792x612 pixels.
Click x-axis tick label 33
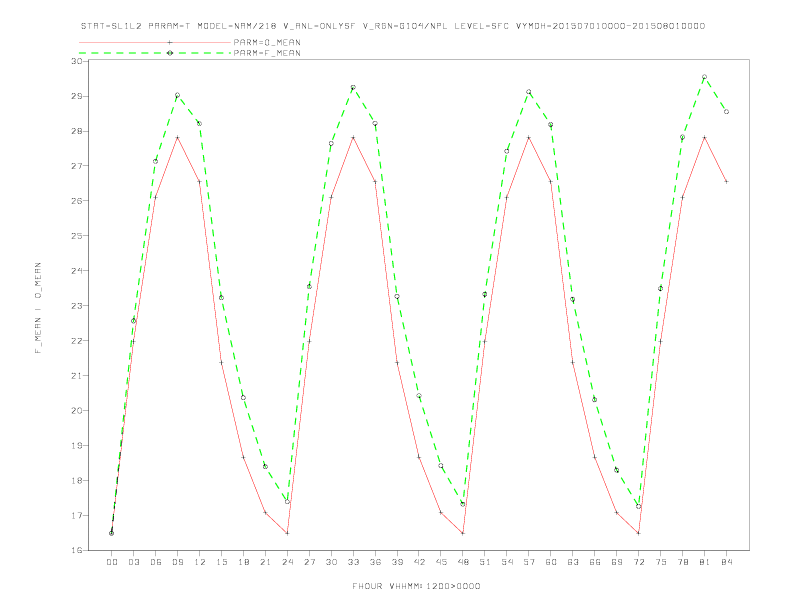[353, 562]
